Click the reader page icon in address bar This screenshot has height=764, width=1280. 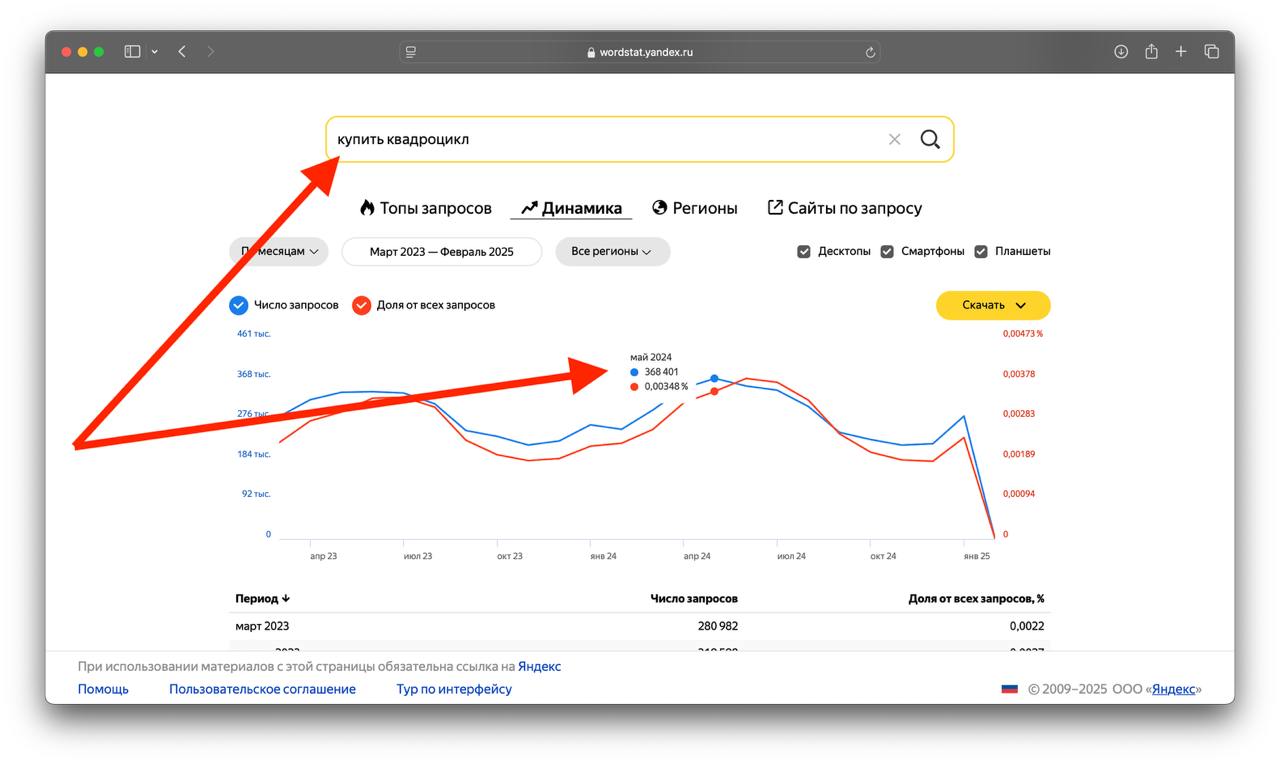[411, 52]
